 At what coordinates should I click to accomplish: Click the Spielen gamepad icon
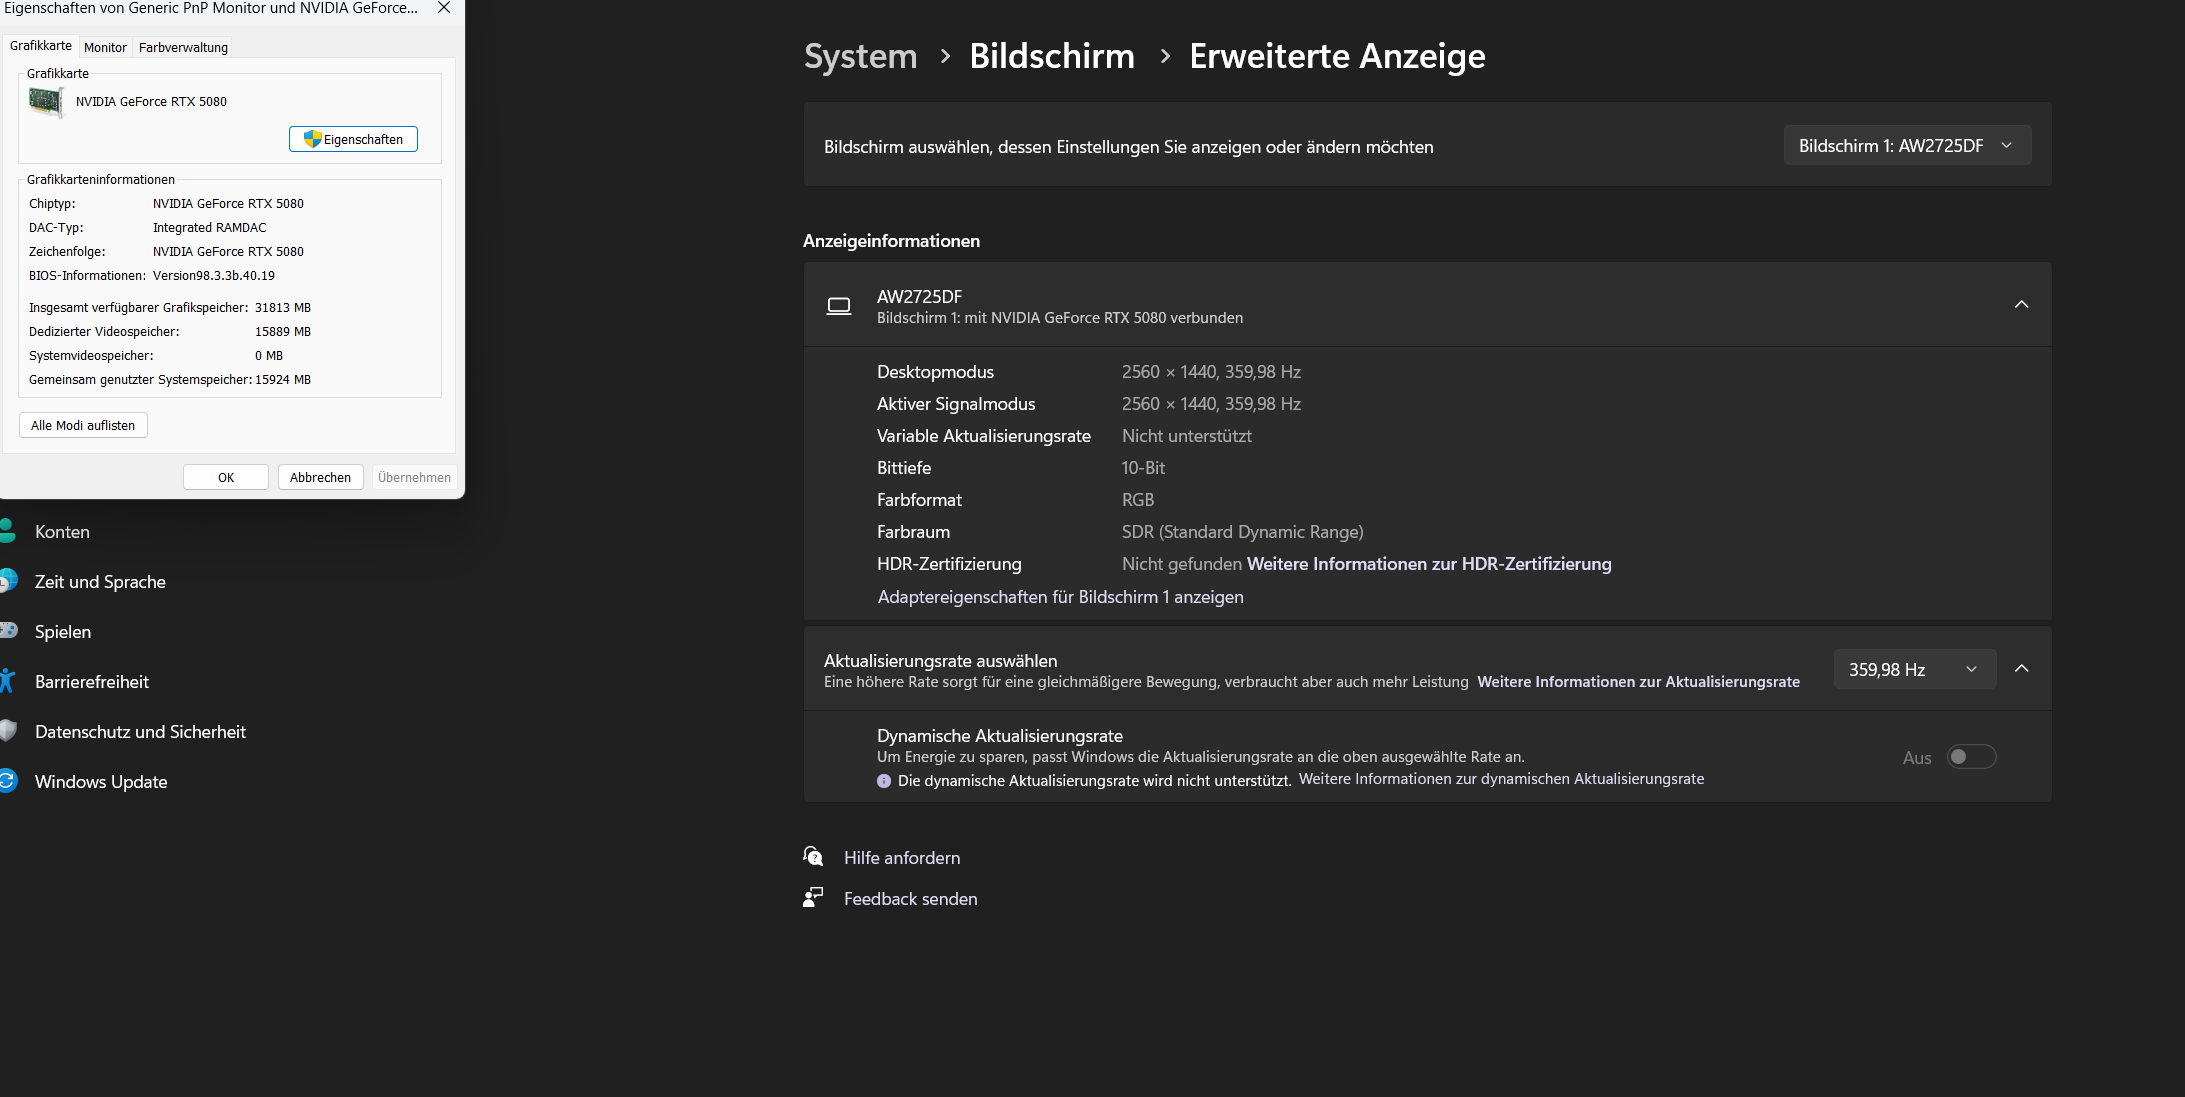point(8,631)
